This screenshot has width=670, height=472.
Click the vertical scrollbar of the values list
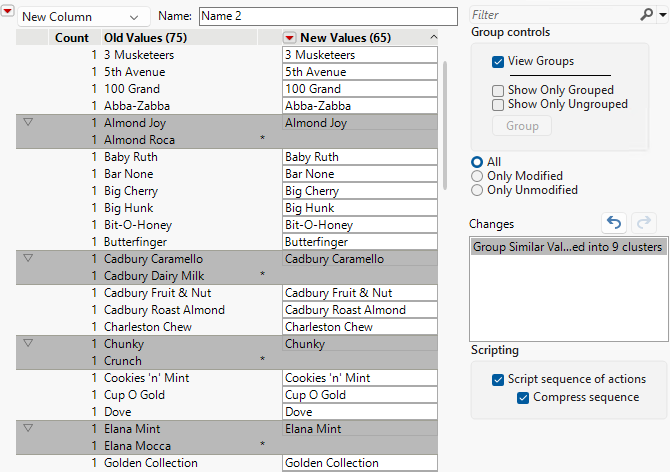point(445,125)
